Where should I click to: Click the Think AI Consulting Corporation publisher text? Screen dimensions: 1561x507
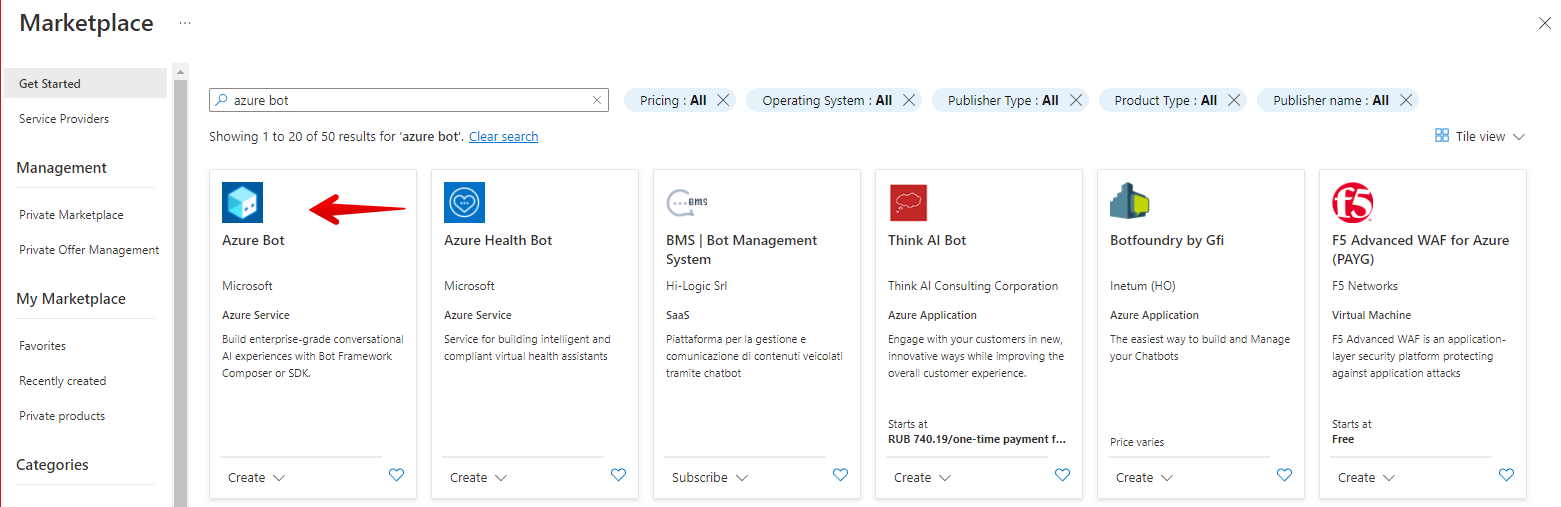973,285
